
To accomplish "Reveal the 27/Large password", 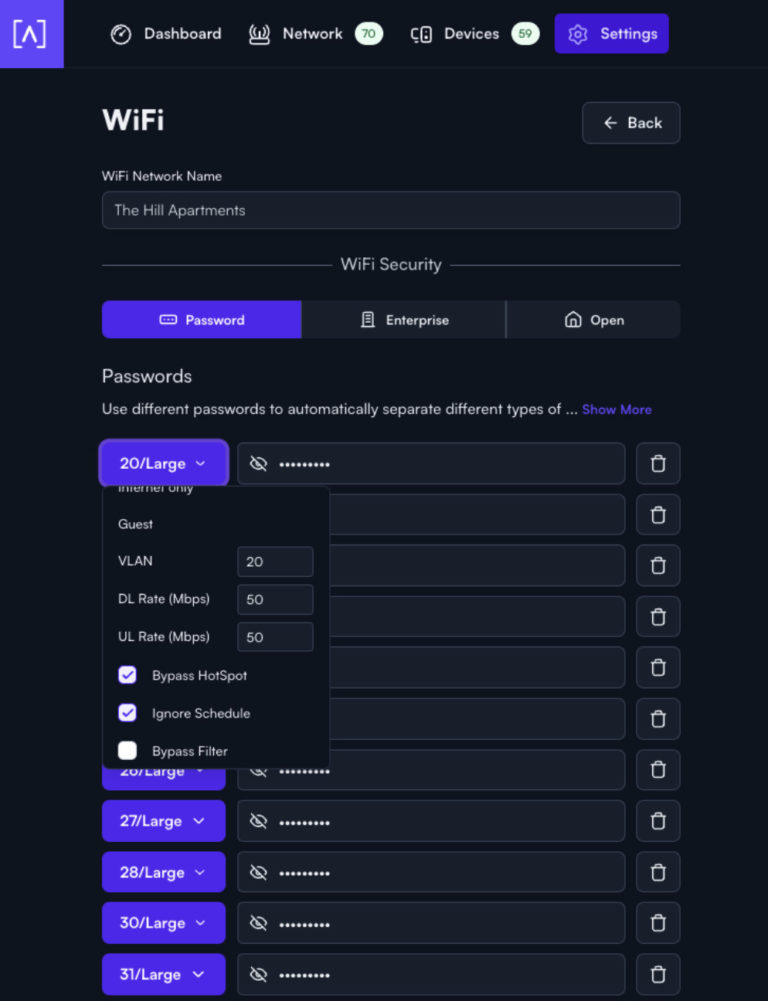I will (x=258, y=821).
